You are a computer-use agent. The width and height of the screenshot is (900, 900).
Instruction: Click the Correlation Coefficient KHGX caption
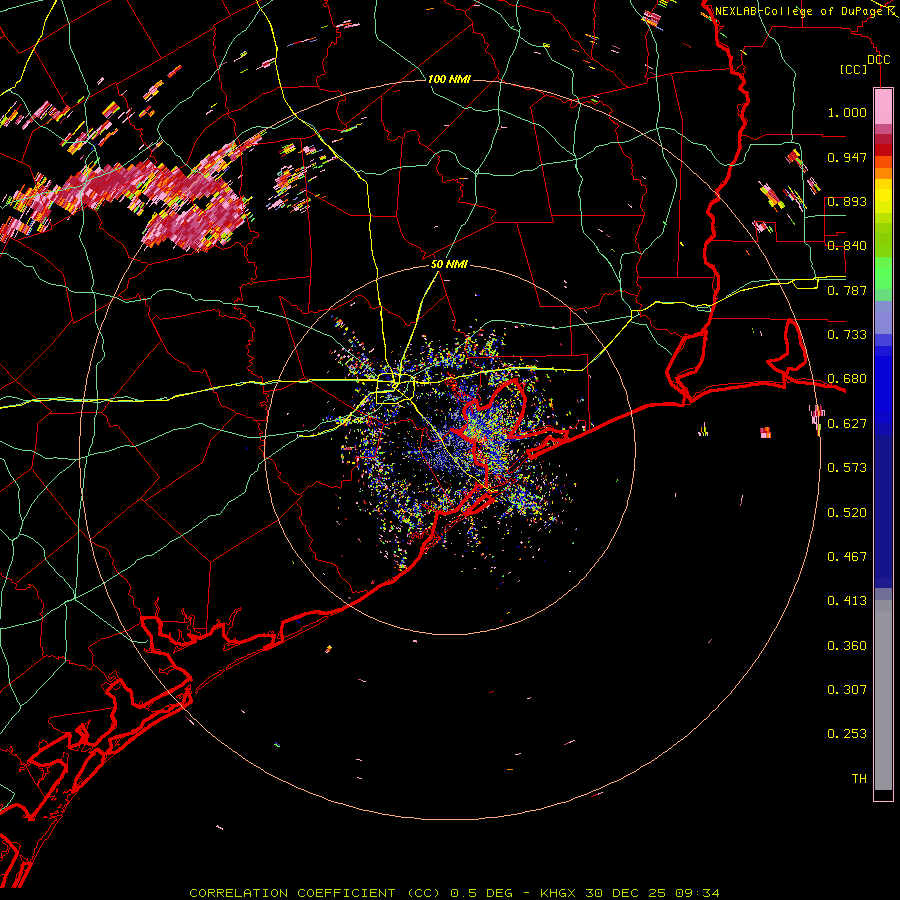coord(454,893)
